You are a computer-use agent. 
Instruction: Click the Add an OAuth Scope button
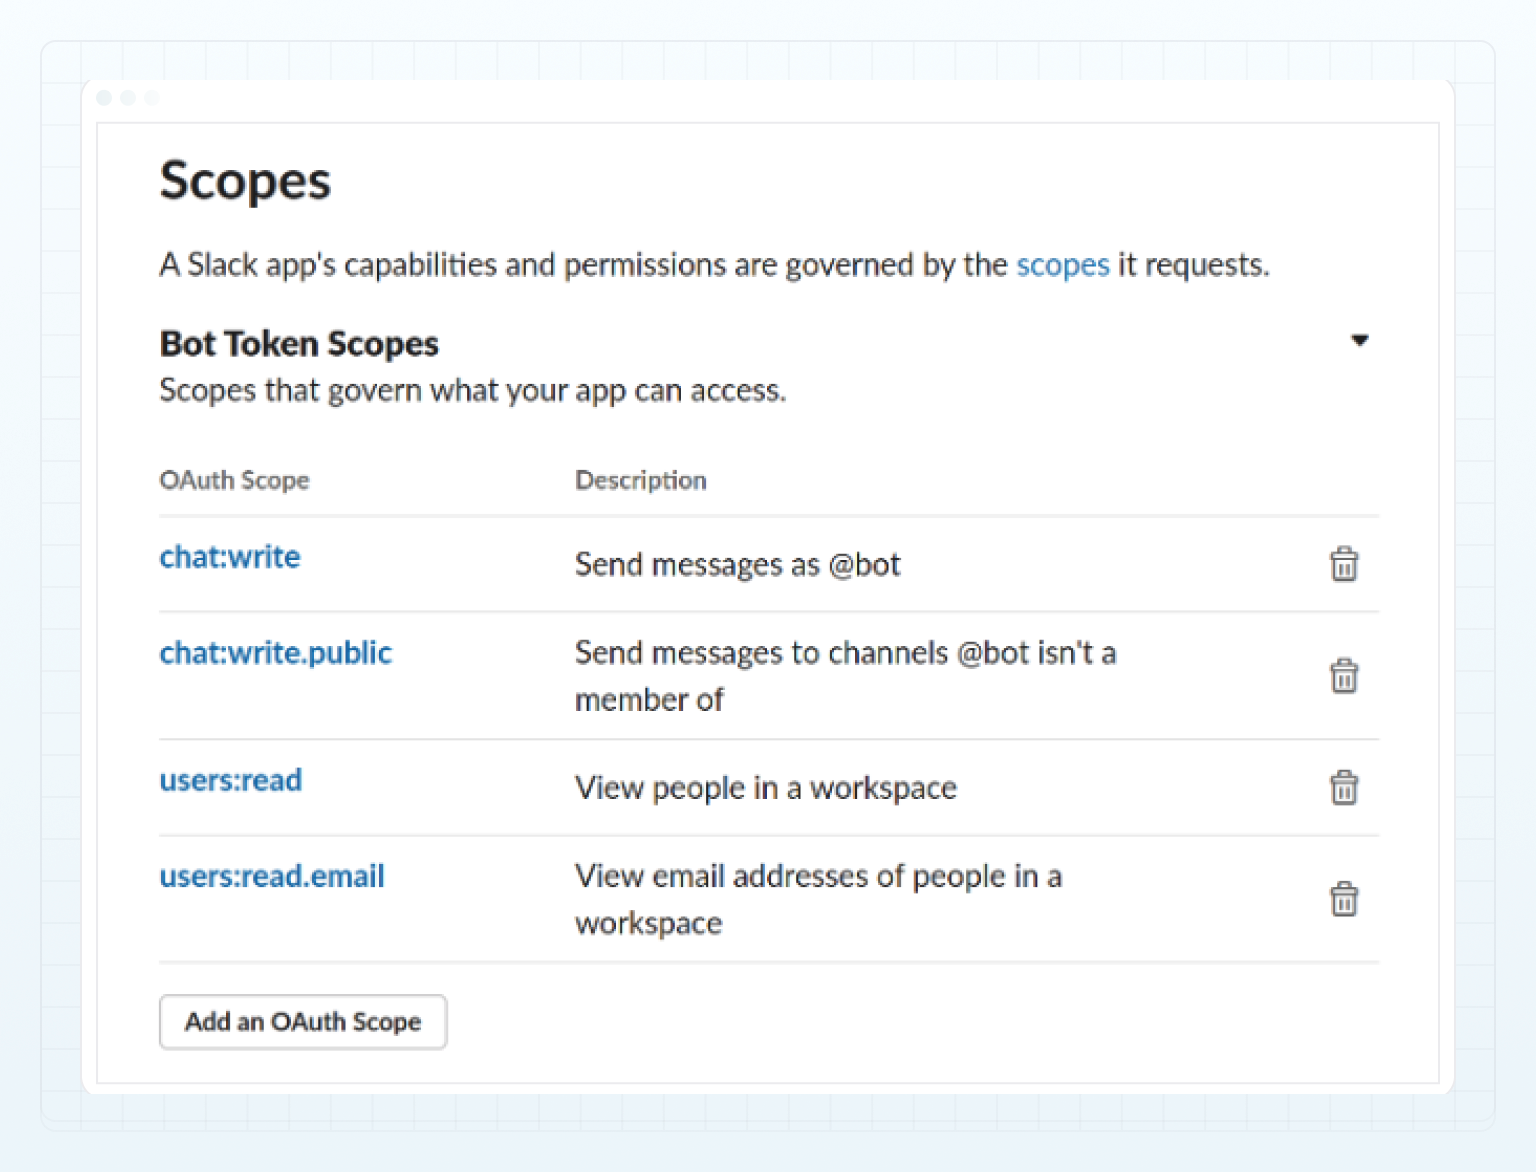(302, 1022)
